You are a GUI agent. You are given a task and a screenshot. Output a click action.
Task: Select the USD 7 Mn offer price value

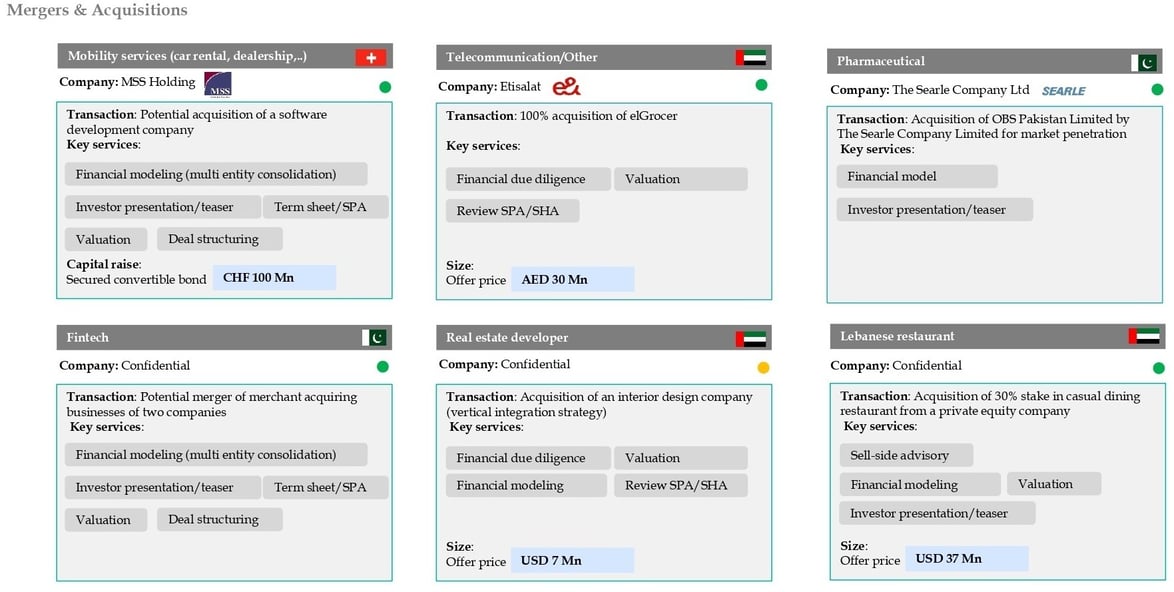coord(573,561)
